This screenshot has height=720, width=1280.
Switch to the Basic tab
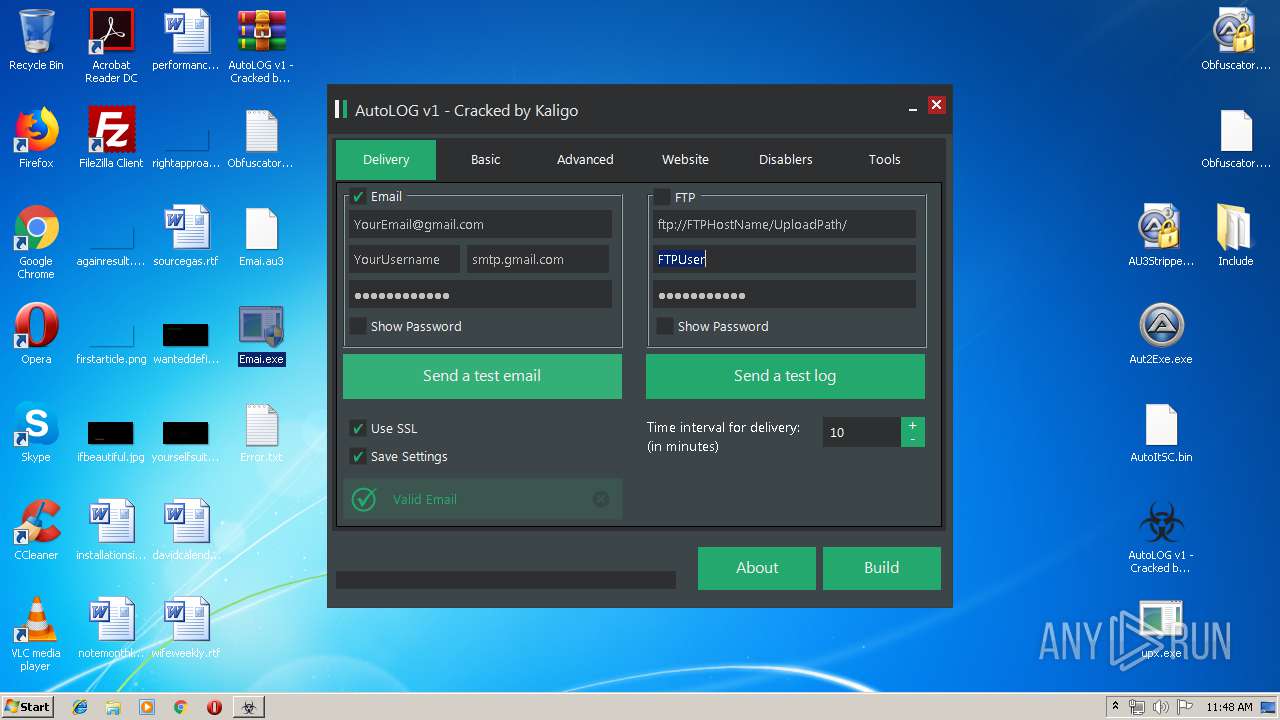[486, 159]
